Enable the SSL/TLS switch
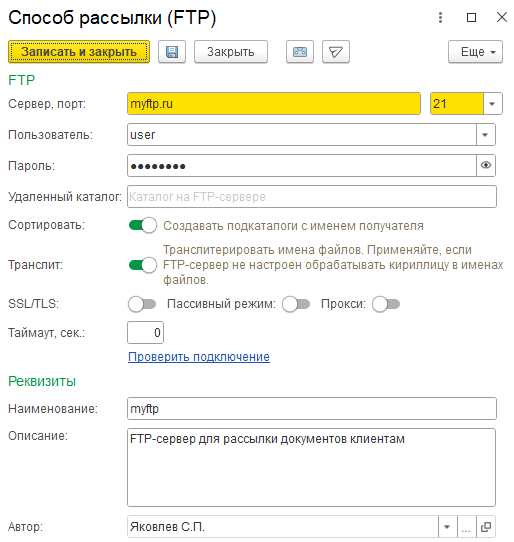This screenshot has width=514, height=542. pyautogui.click(x=142, y=304)
